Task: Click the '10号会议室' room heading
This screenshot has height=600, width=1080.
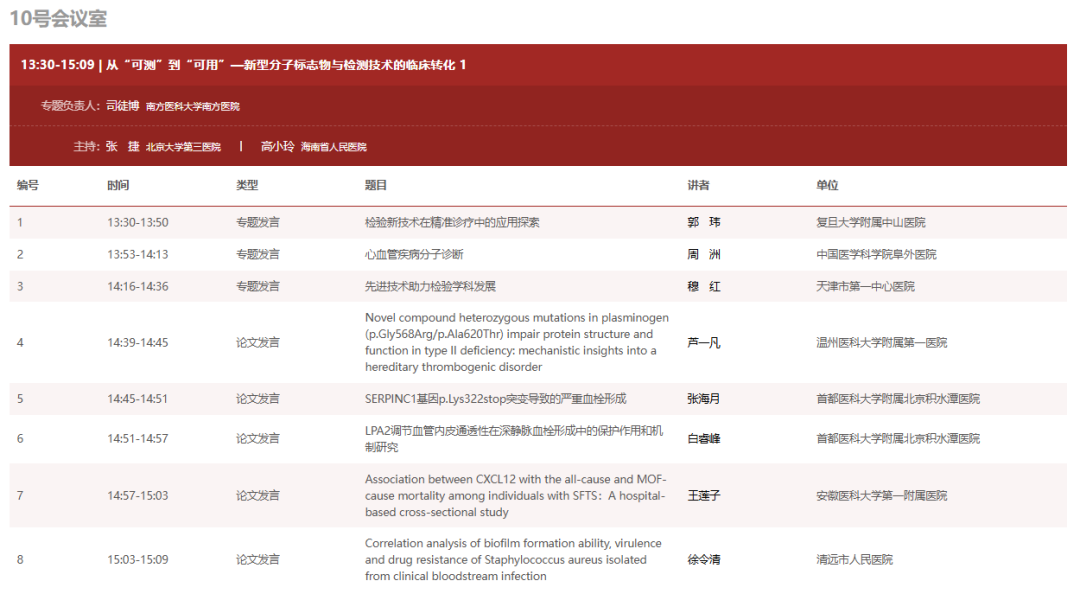Action: (59, 18)
